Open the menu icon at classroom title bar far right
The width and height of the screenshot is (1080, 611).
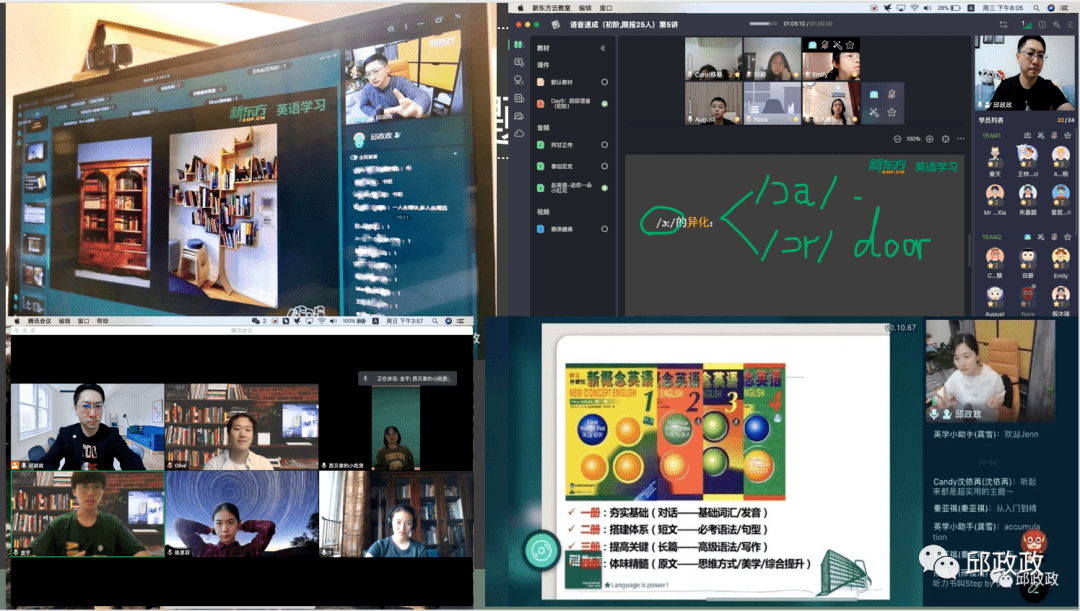tap(1070, 25)
